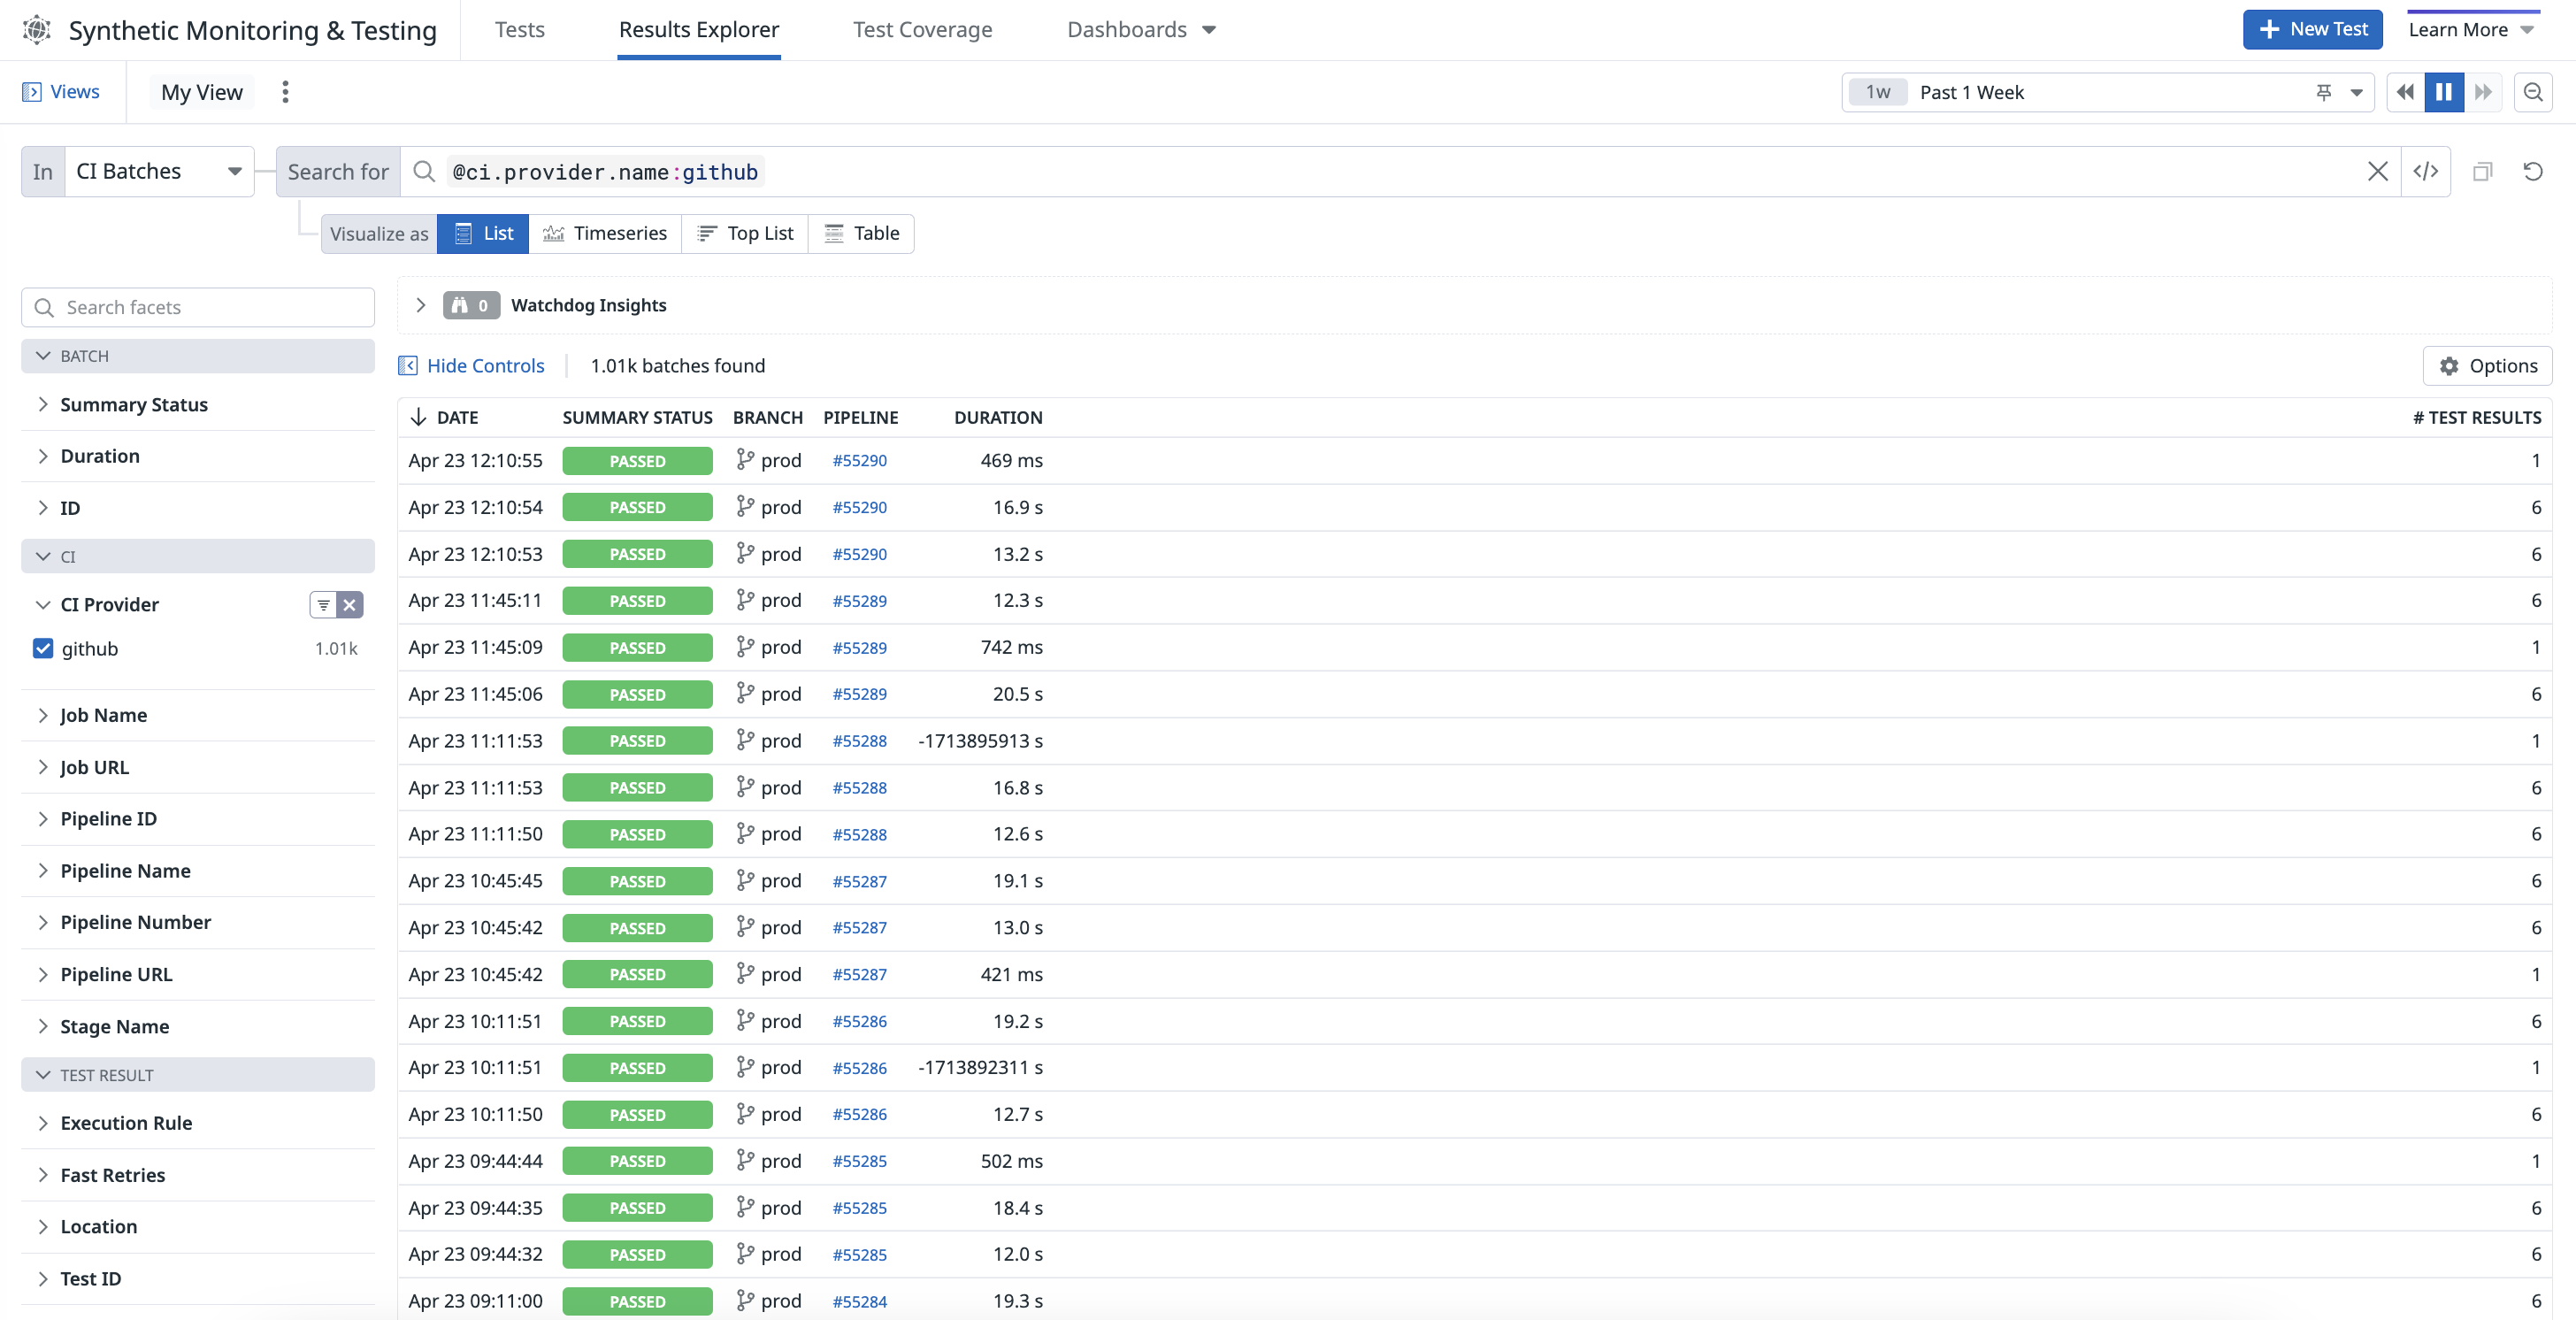Click the Top List icon

coord(707,233)
